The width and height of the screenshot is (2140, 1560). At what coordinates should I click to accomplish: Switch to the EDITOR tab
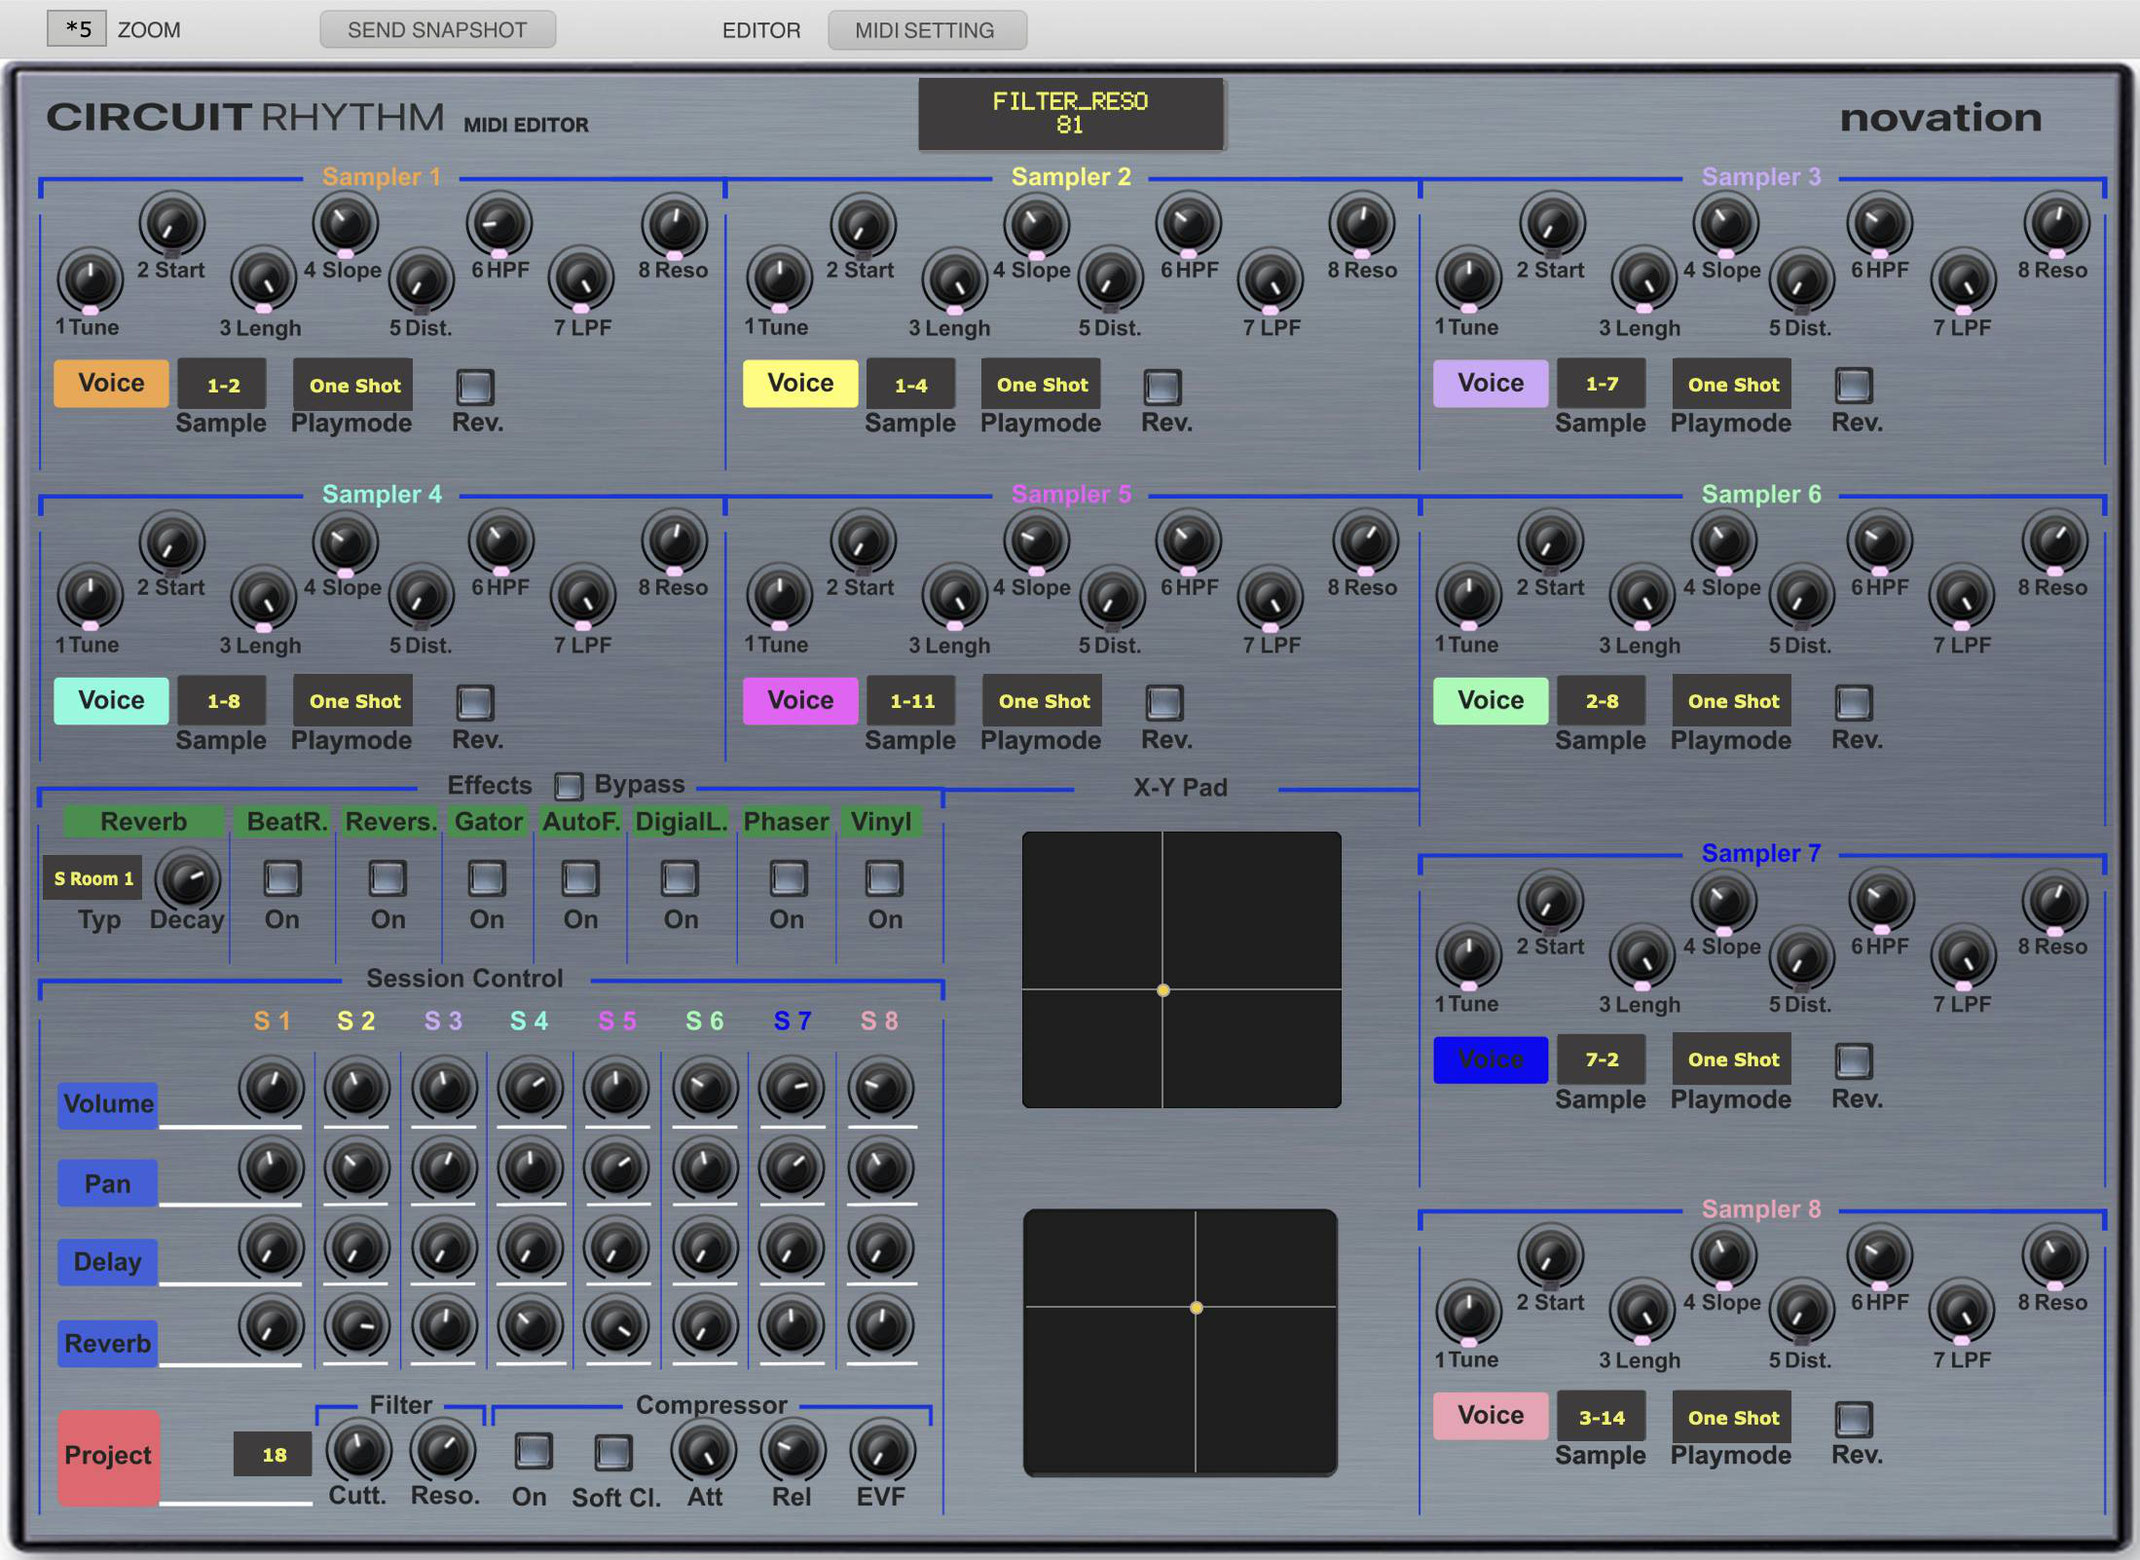coord(761,30)
